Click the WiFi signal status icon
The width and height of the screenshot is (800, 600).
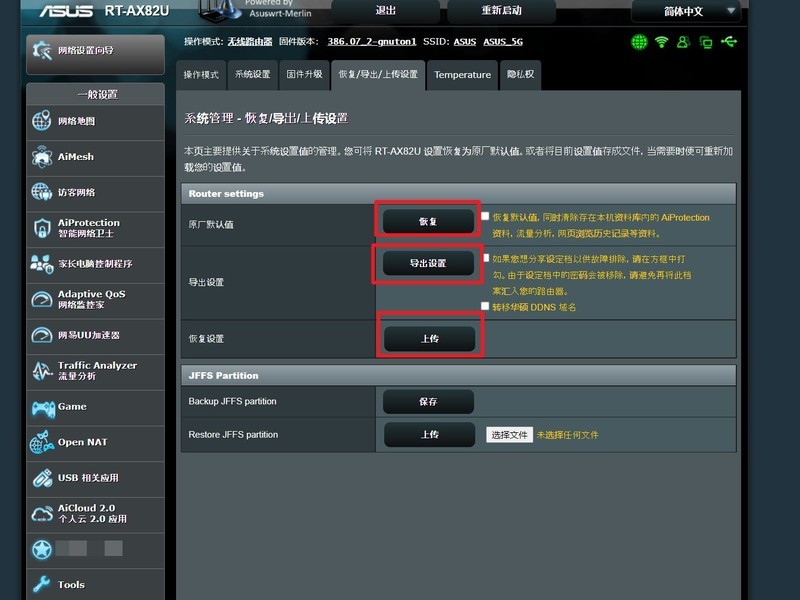[662, 42]
